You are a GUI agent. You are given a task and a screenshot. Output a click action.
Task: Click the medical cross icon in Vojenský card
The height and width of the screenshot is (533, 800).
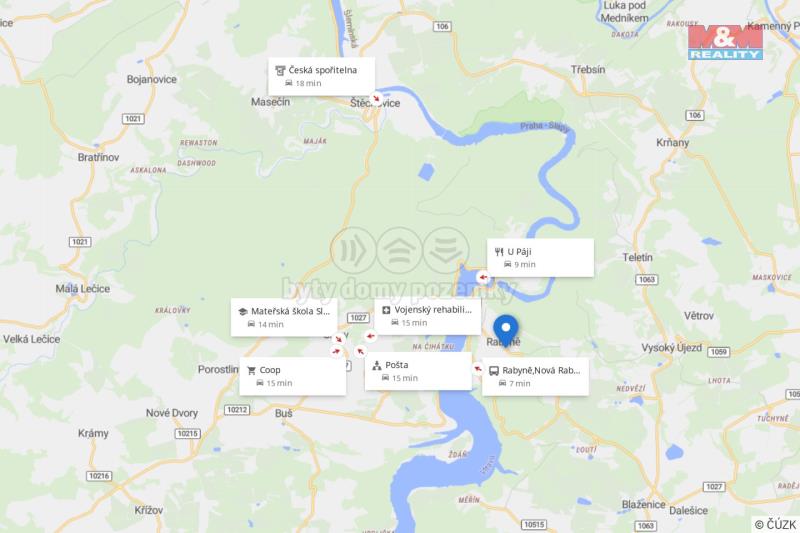[x=386, y=310]
